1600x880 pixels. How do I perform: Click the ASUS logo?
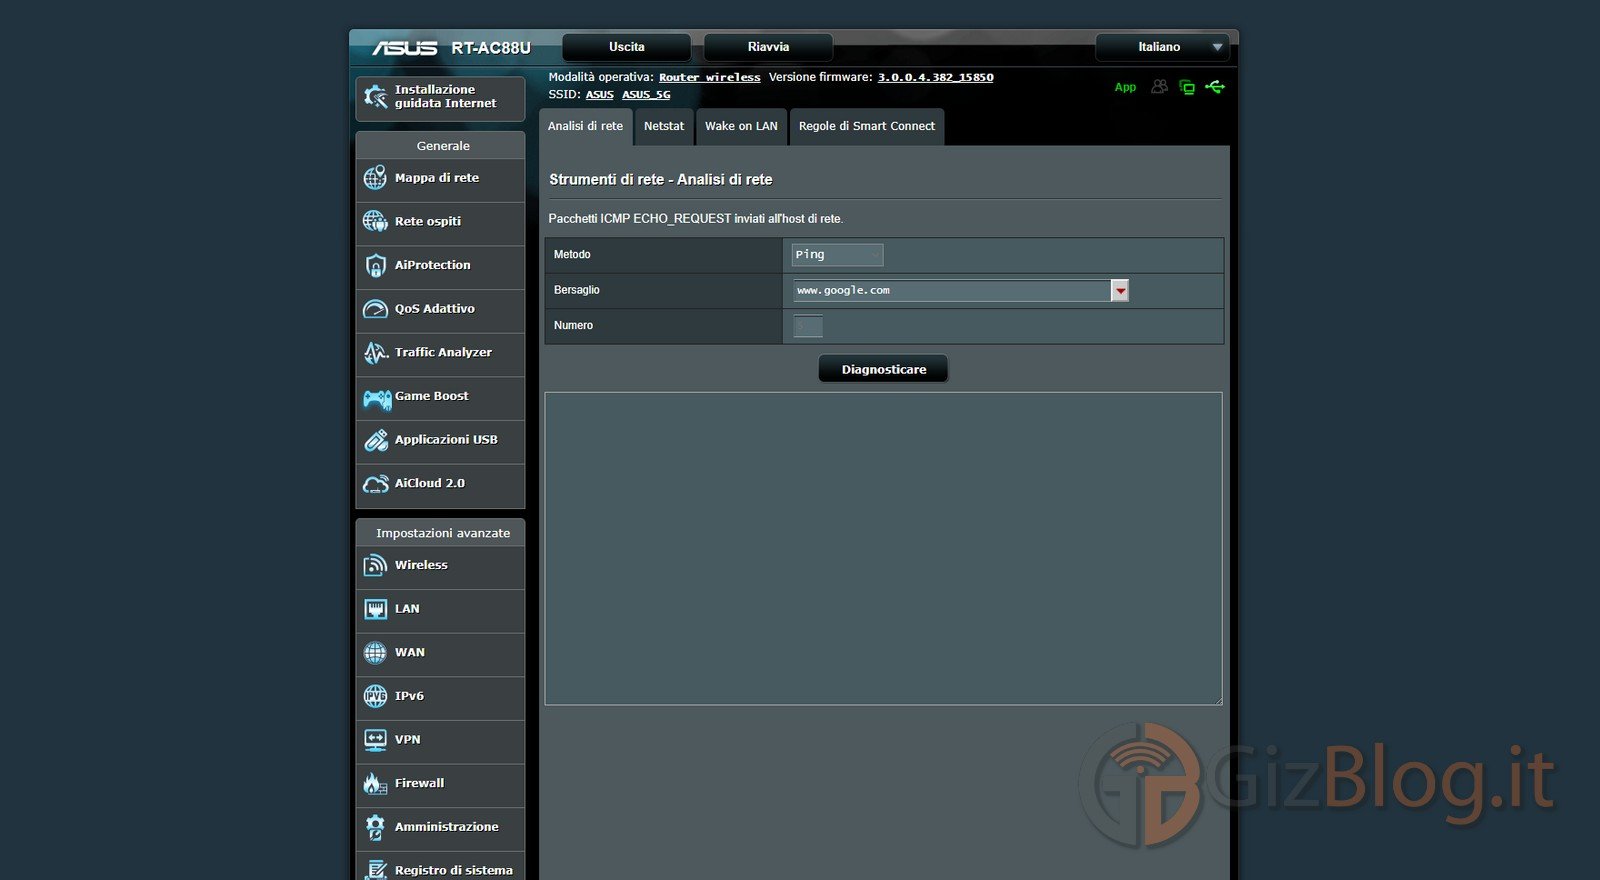405,48
